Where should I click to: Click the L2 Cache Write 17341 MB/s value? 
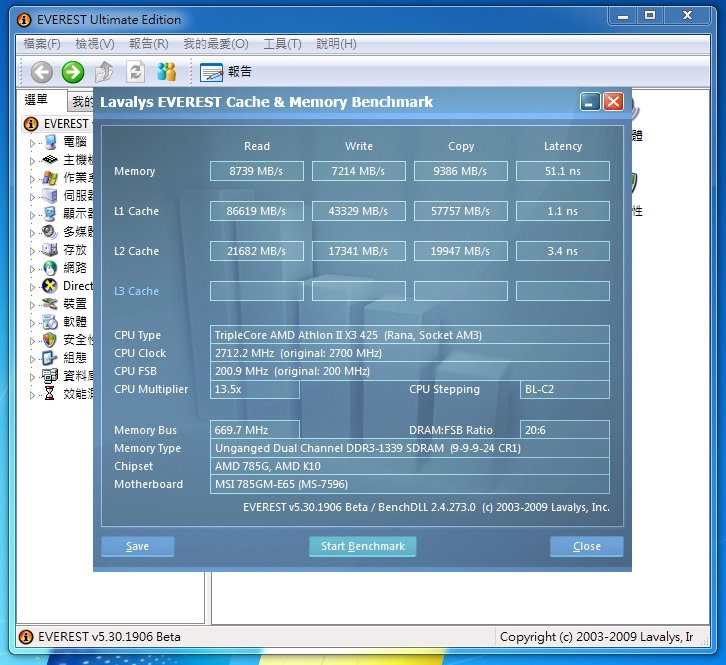[359, 251]
